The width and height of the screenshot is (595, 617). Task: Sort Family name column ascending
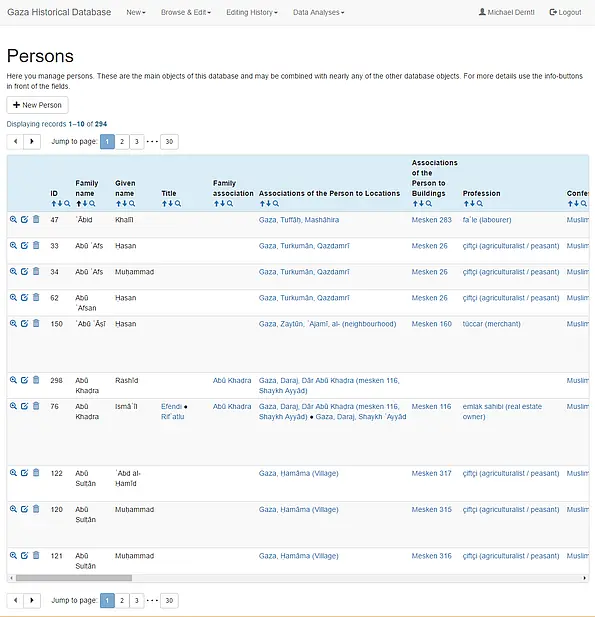point(79,203)
